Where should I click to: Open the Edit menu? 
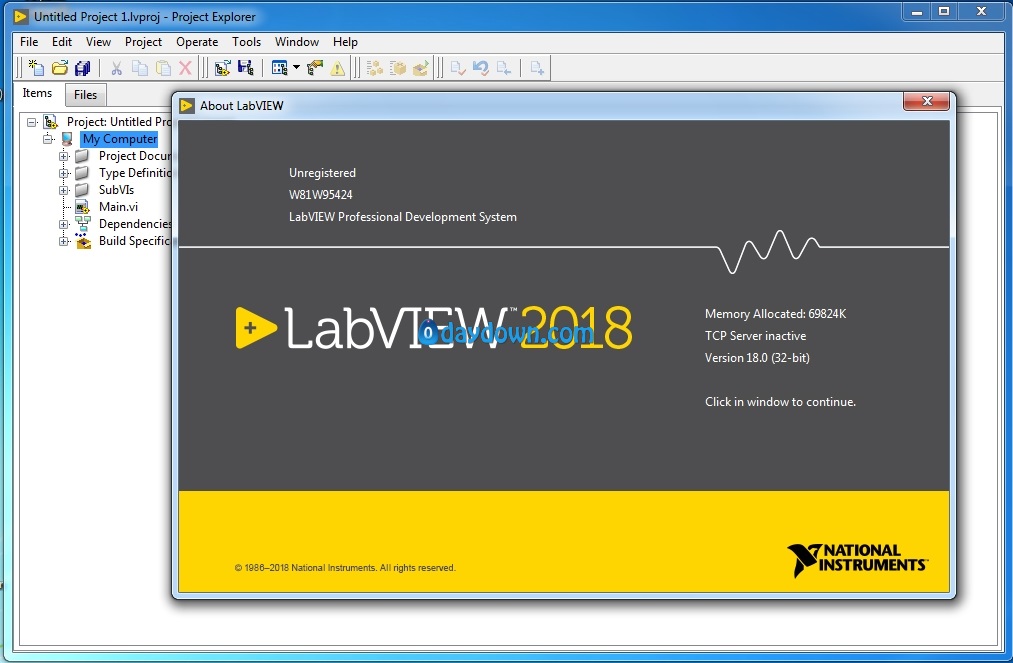(x=62, y=42)
